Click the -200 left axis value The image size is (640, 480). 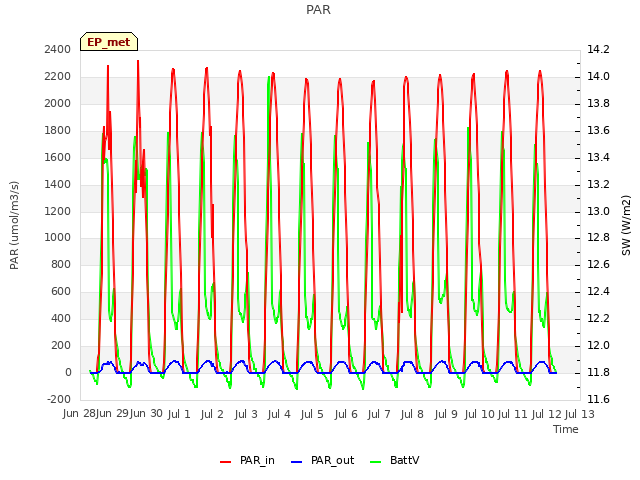tap(59, 399)
